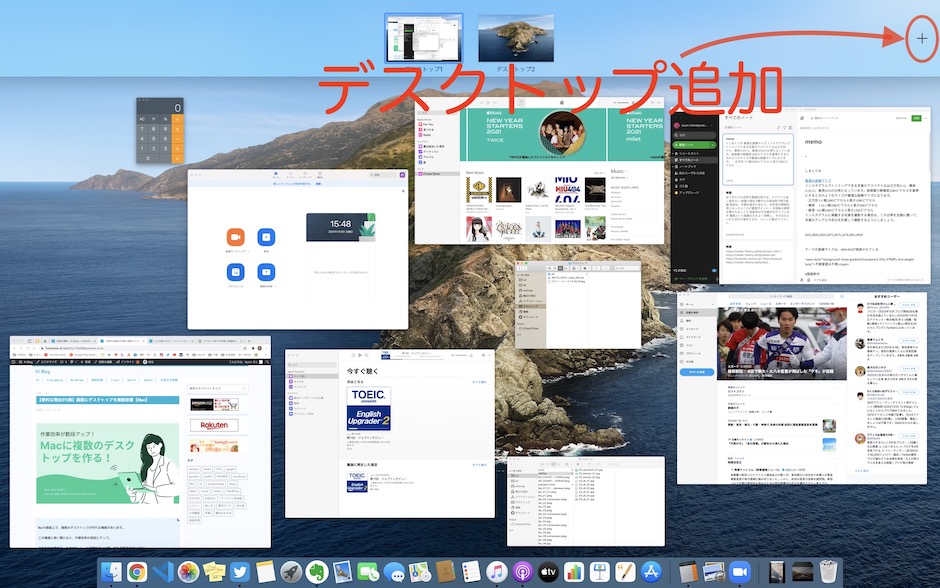Image resolution: width=940 pixels, height=588 pixels.
Task: Open Keynote from the Dock
Action: (x=599, y=572)
